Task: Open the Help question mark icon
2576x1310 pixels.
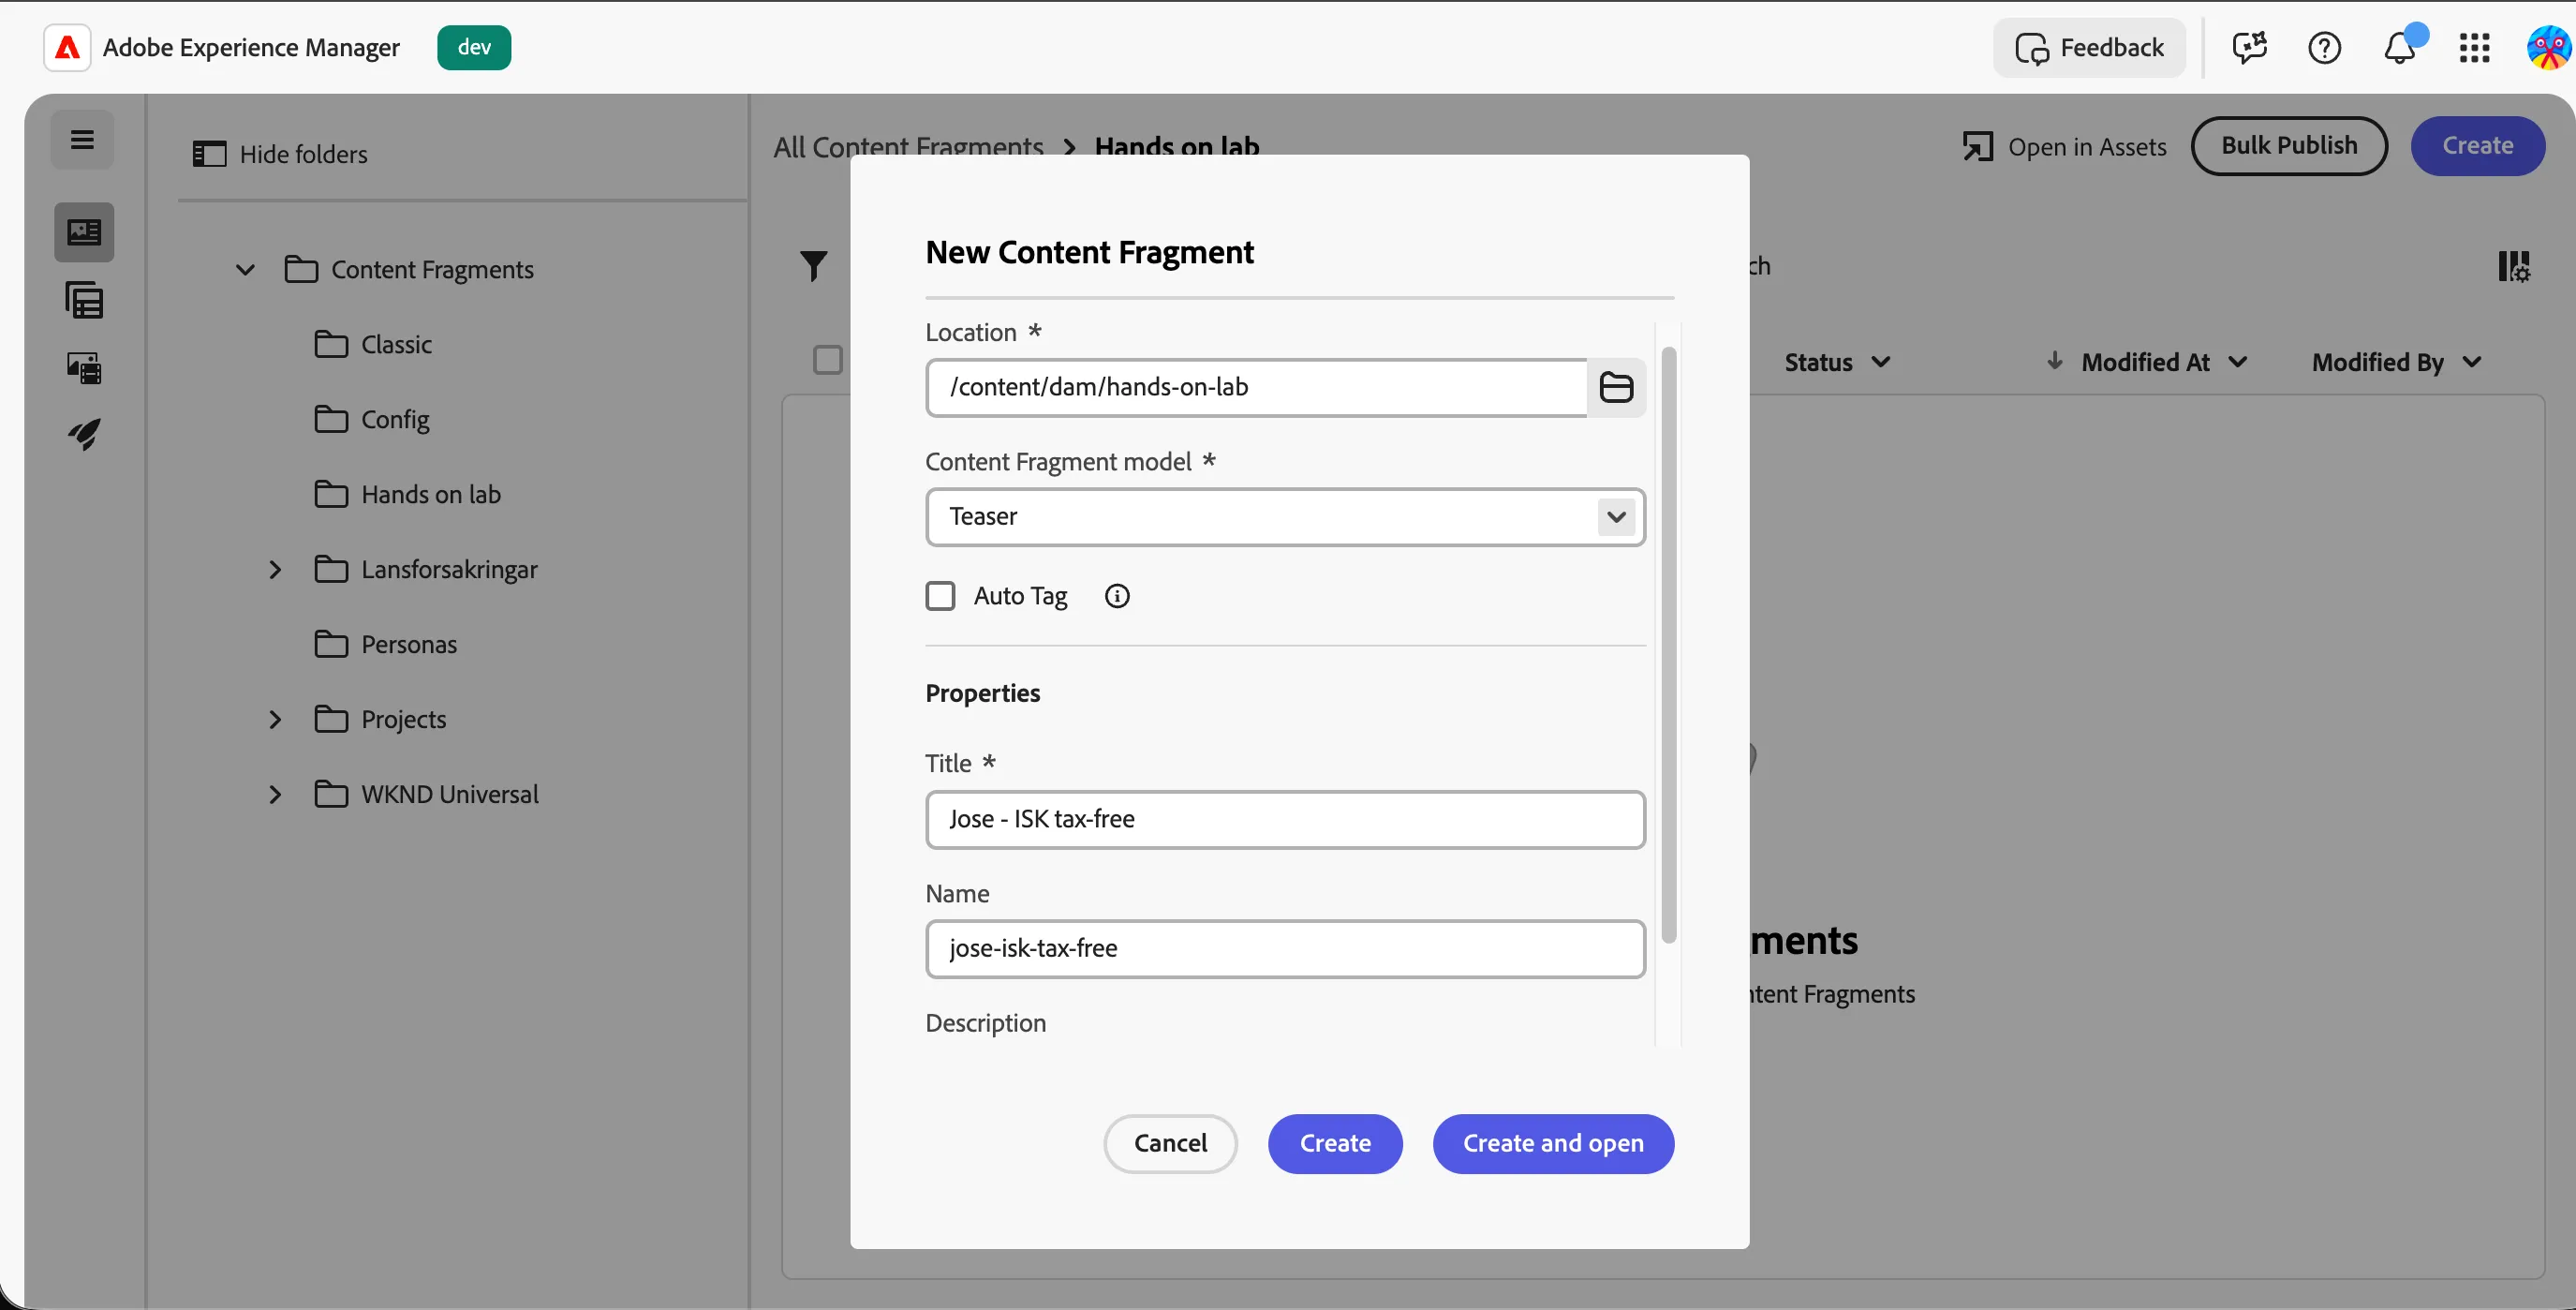Action: coord(2324,47)
